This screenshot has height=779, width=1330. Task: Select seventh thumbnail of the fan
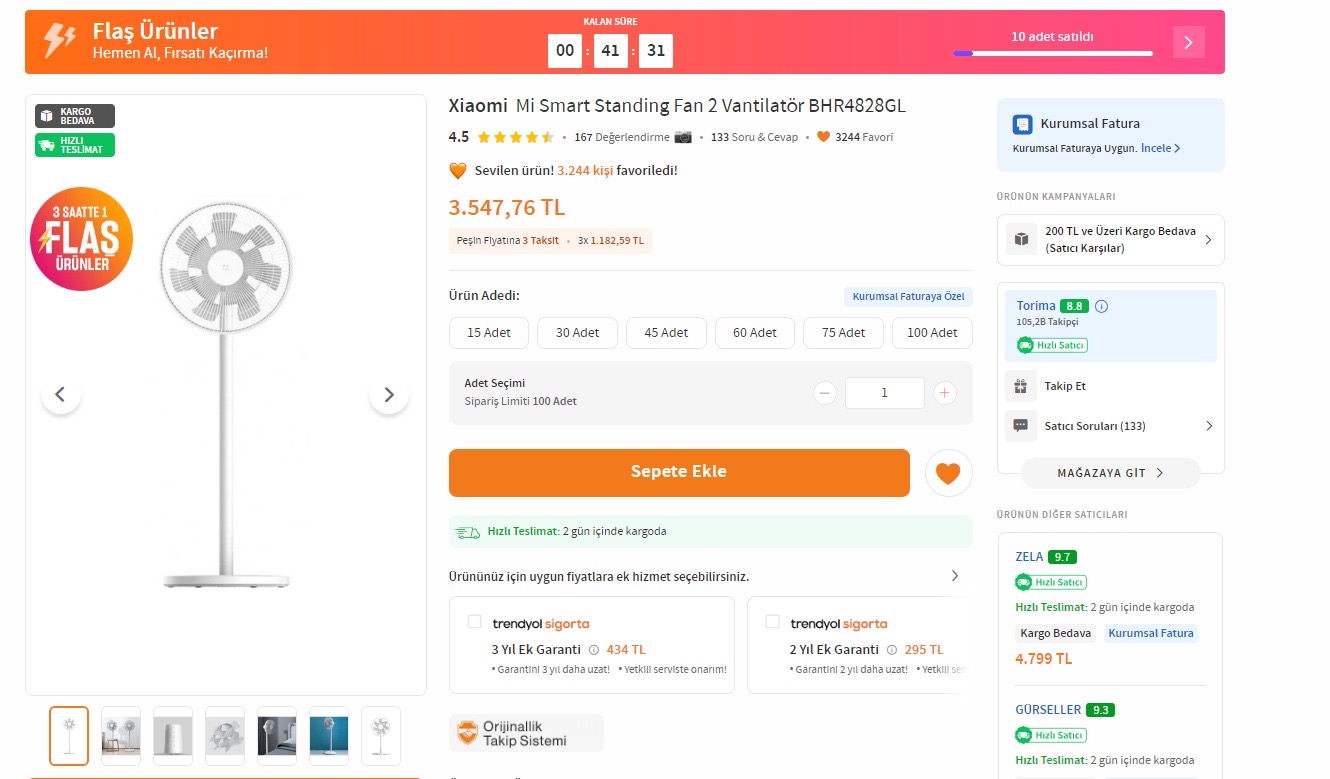pos(381,736)
